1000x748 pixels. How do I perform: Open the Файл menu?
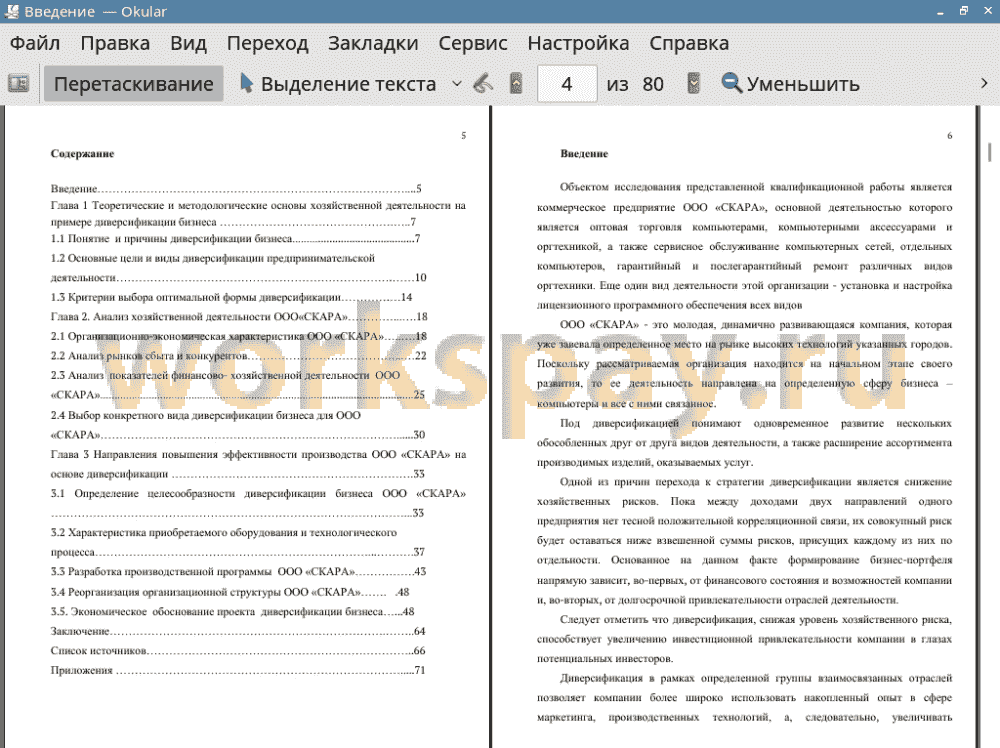pos(35,43)
